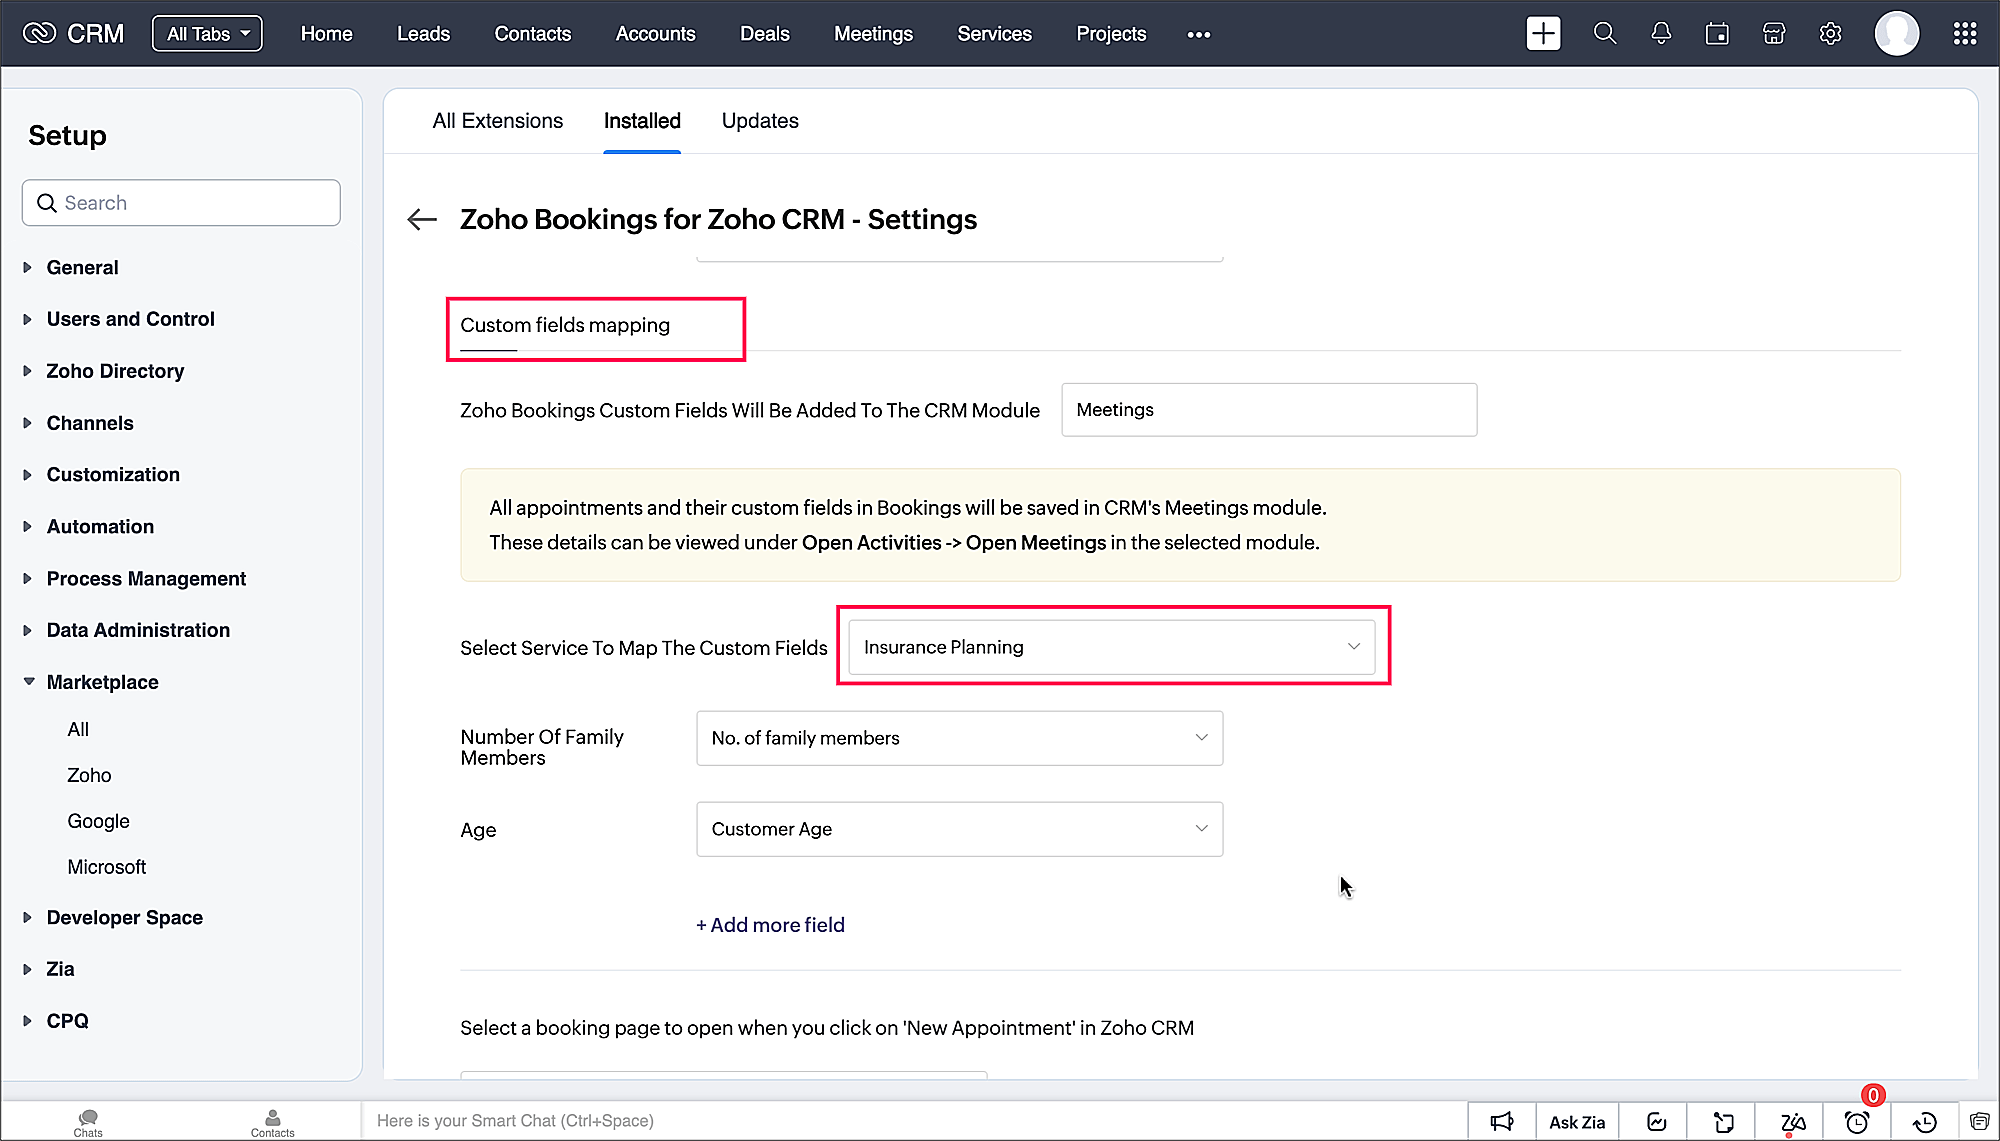
Task: Open the No. of family members dropdown
Action: [958, 738]
